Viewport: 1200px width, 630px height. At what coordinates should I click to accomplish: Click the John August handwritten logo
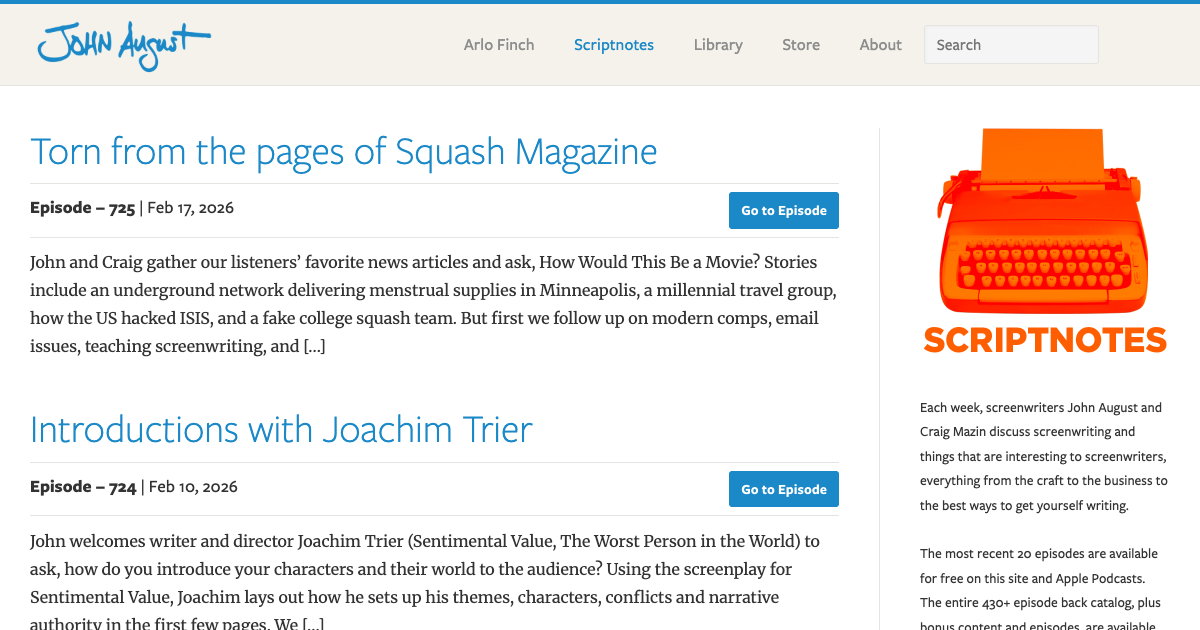coord(123,45)
